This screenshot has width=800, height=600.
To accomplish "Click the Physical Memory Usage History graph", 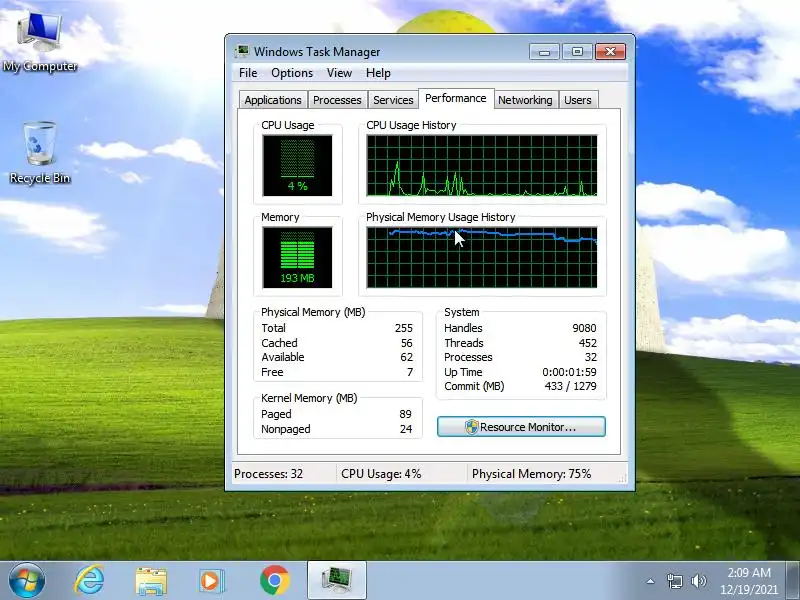I will click(x=482, y=258).
